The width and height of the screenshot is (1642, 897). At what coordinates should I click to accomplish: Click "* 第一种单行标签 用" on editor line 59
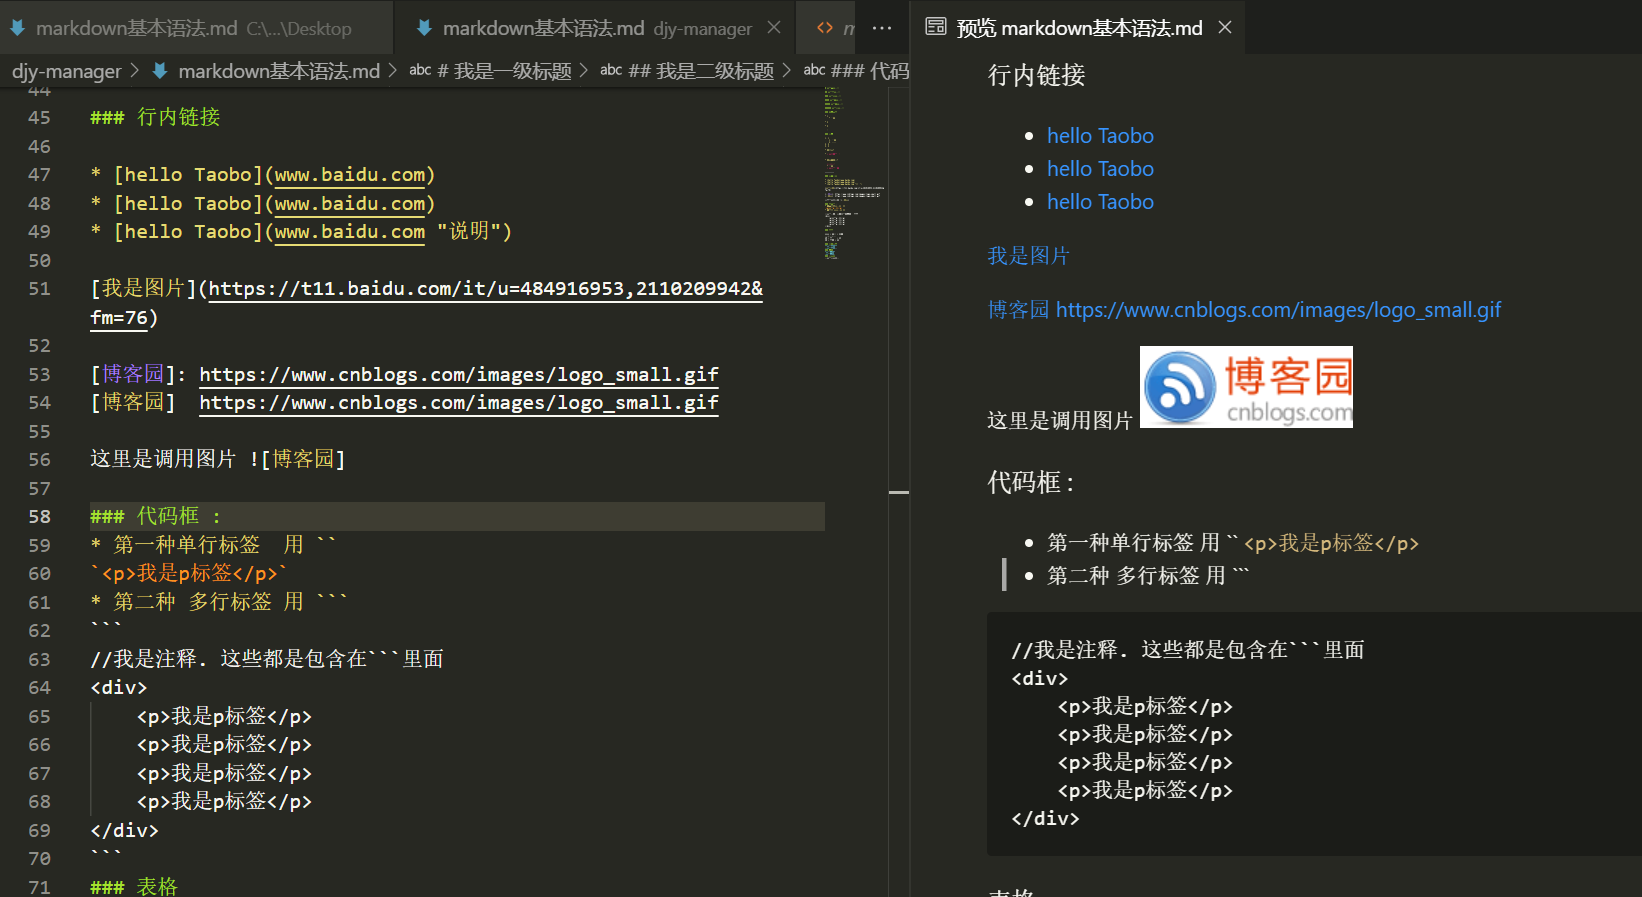[x=197, y=546]
